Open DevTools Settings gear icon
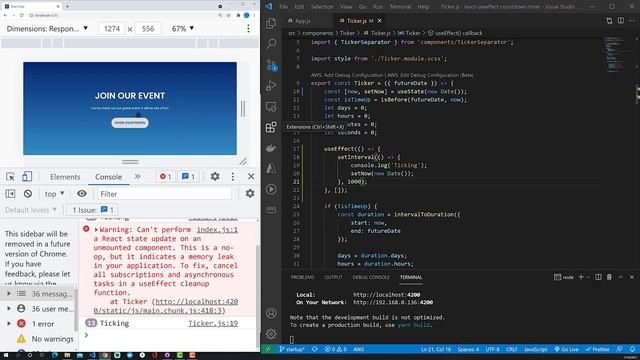Viewport: 640px width, 360px height. (215, 176)
